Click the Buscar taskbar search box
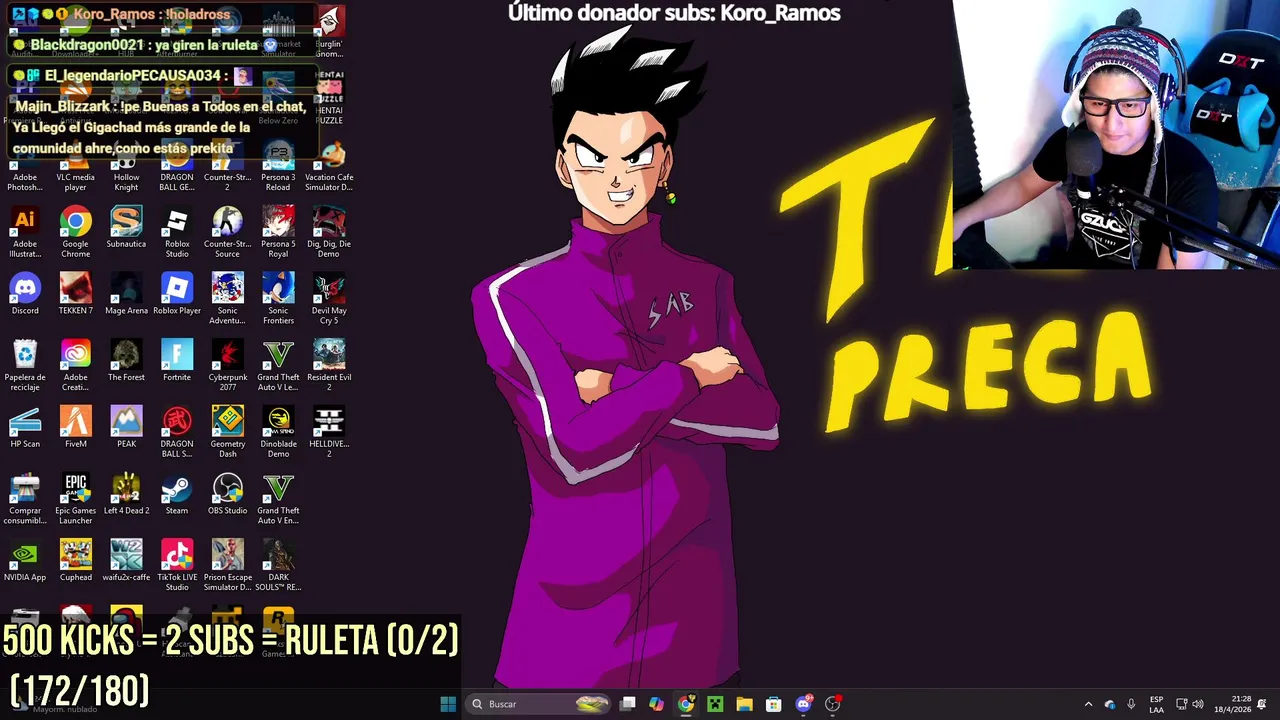This screenshot has width=1280, height=720. pyautogui.click(x=539, y=704)
